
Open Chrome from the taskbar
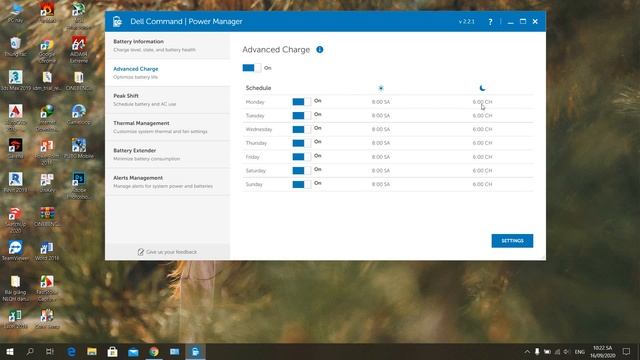point(154,351)
